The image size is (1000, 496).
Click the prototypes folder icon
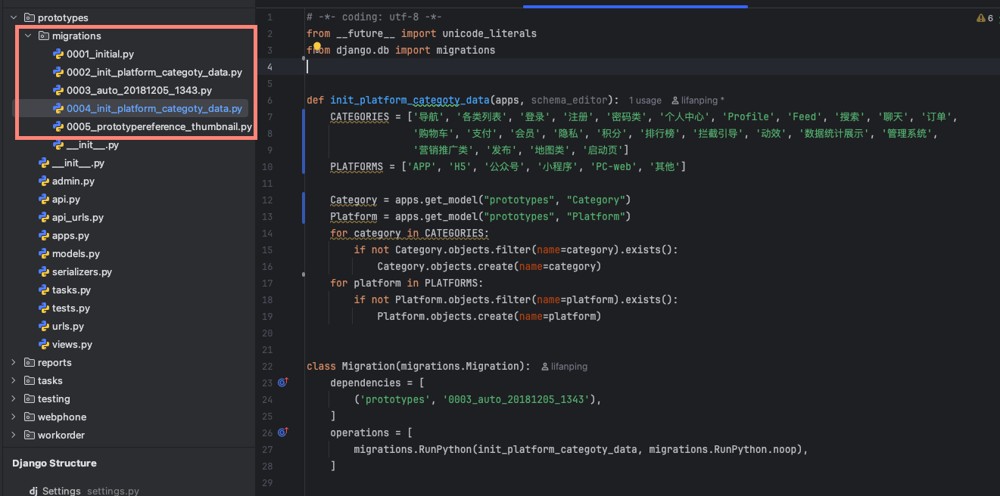pyautogui.click(x=29, y=18)
